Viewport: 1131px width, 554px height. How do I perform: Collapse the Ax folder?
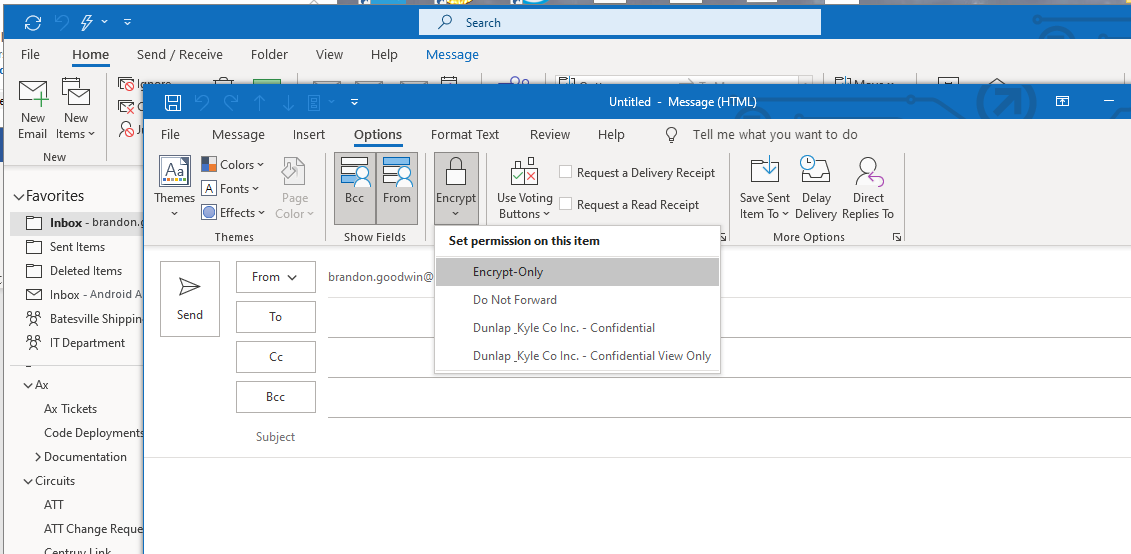click(28, 385)
